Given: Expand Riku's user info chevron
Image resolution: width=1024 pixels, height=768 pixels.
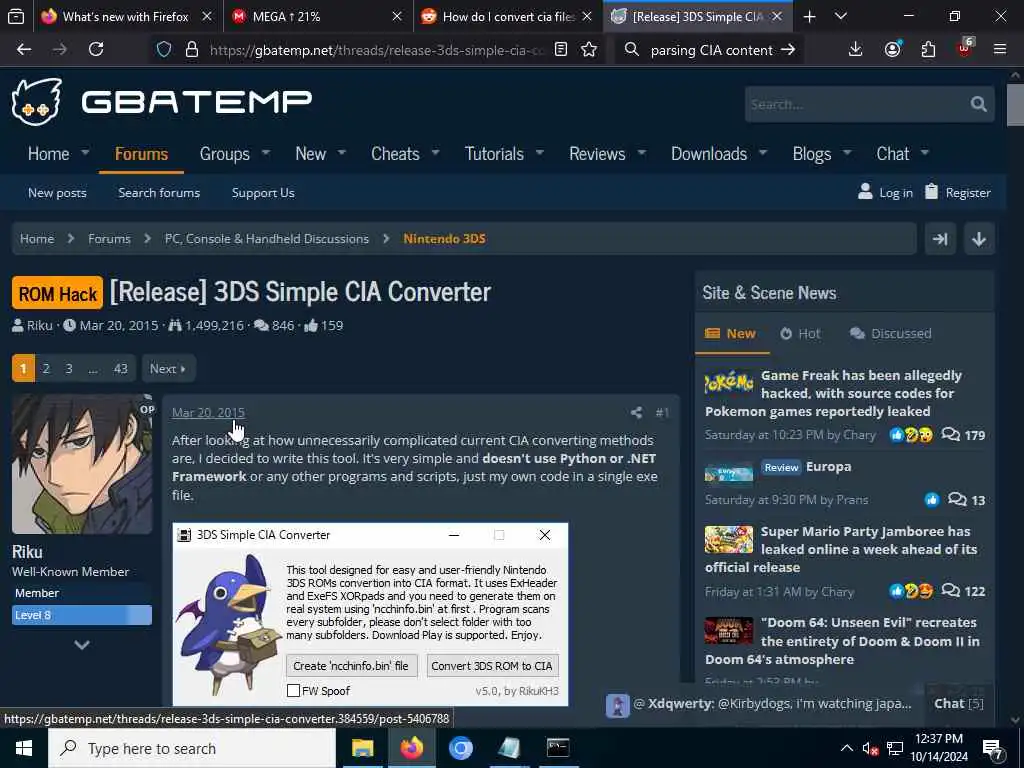Looking at the screenshot, I should (82, 645).
